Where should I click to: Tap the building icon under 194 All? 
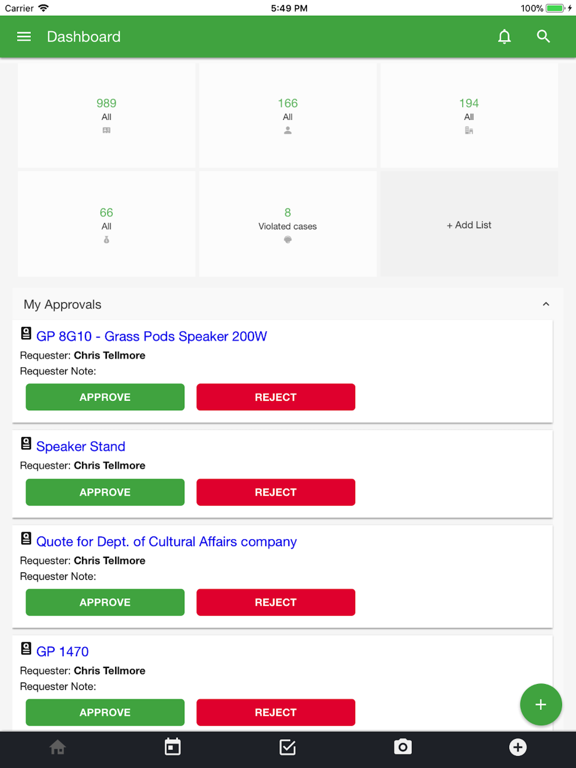coord(469,130)
